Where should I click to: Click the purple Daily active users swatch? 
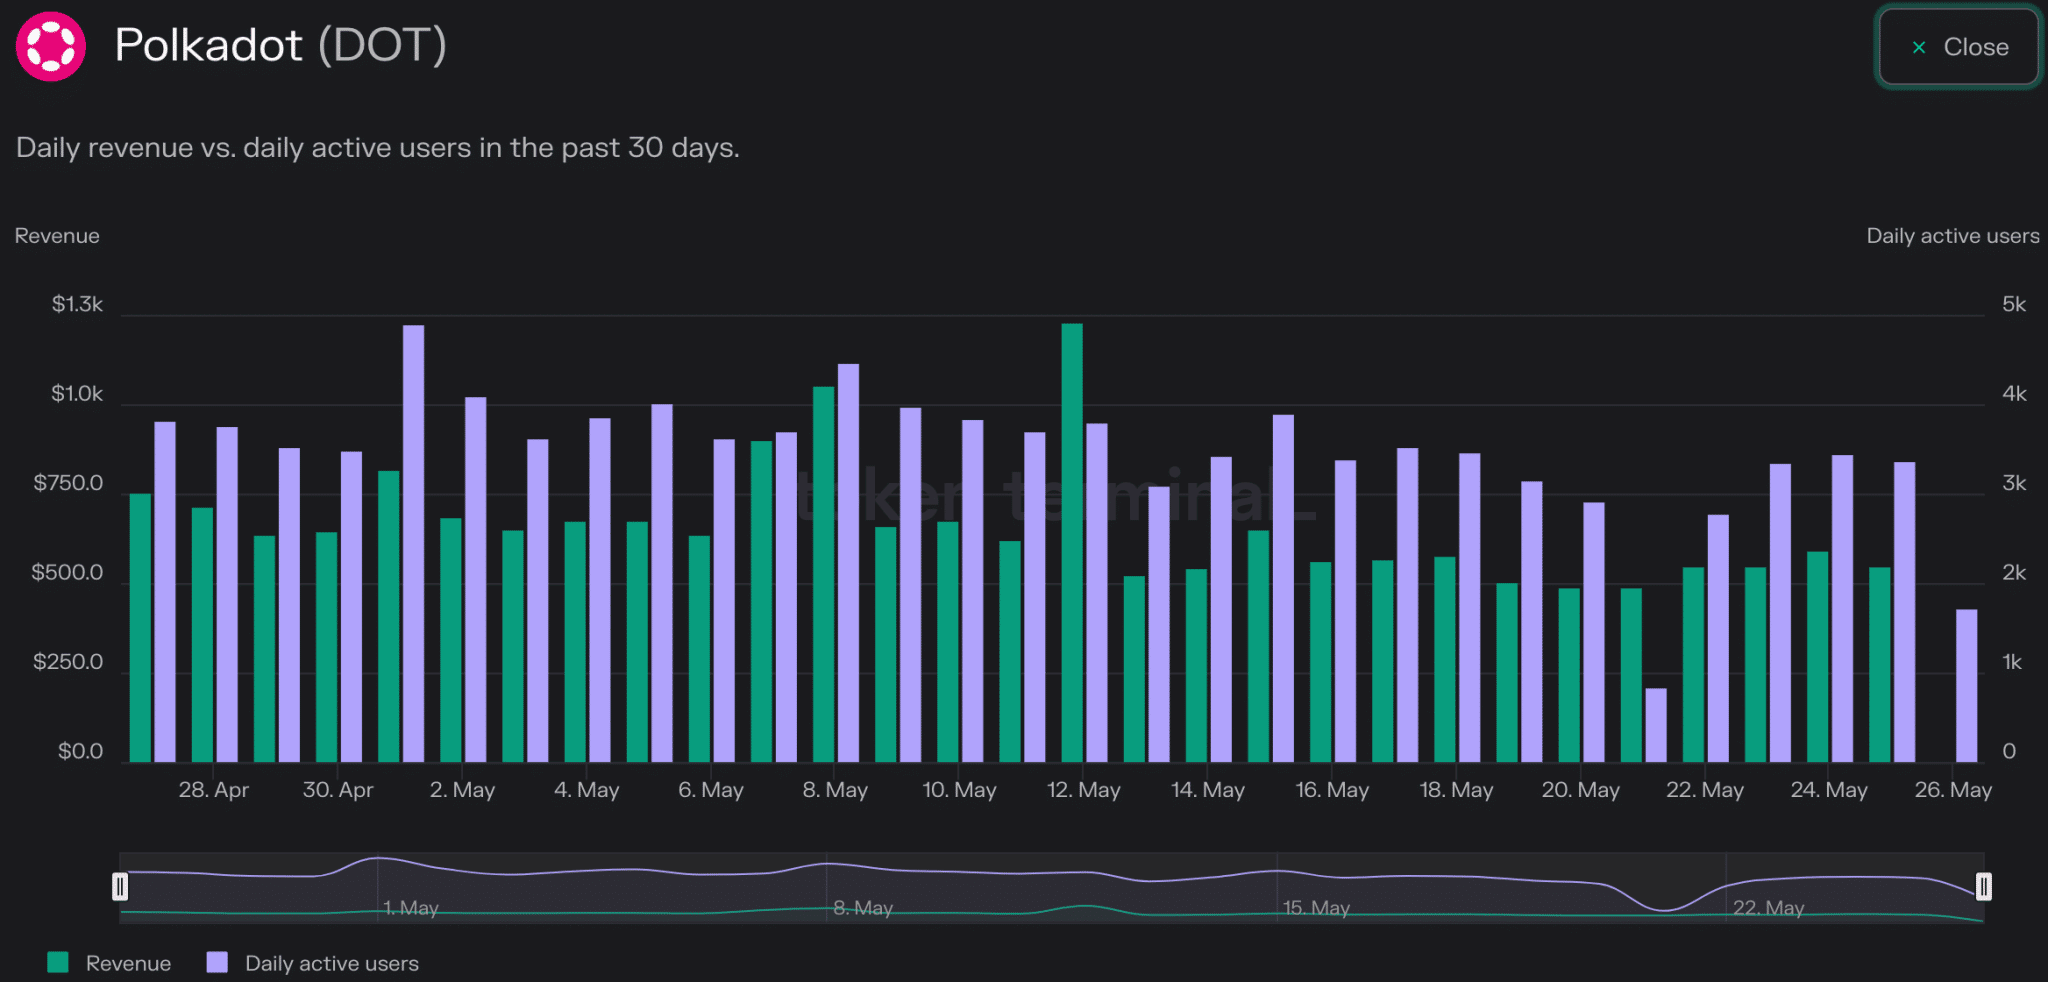pyautogui.click(x=217, y=962)
